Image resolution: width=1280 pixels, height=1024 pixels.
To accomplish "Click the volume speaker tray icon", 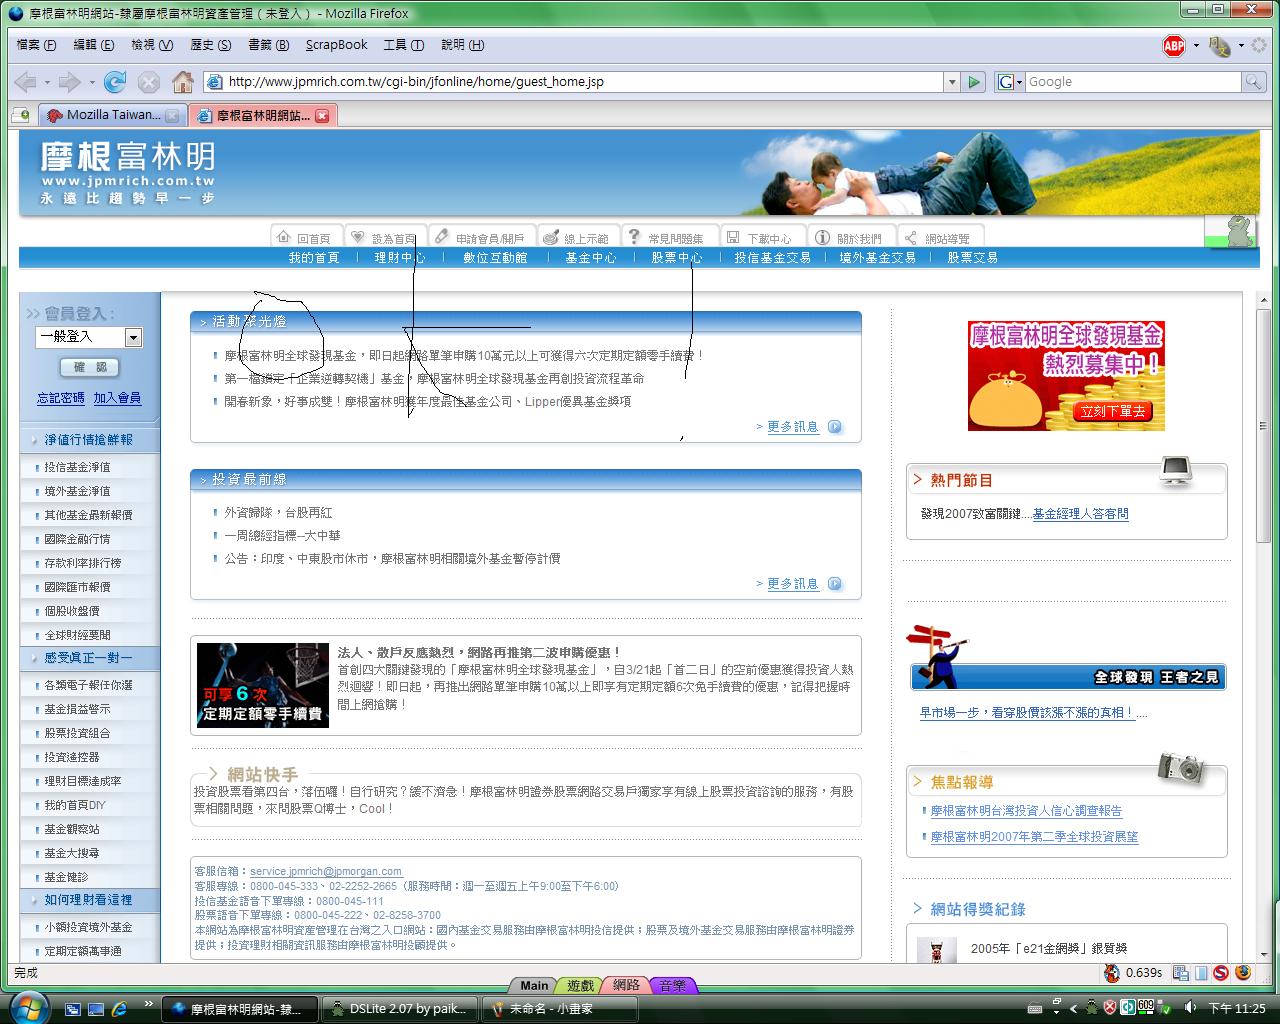I will pos(1190,1008).
